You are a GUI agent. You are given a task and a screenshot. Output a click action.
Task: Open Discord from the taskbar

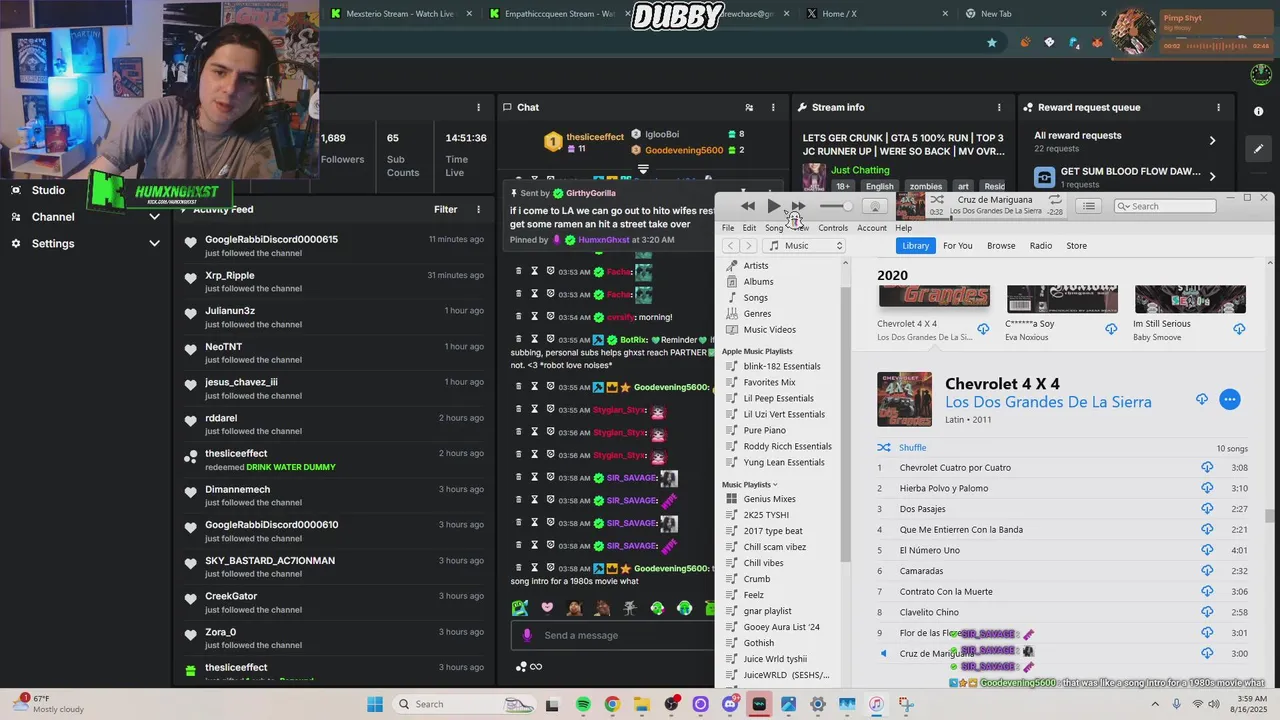click(x=729, y=704)
